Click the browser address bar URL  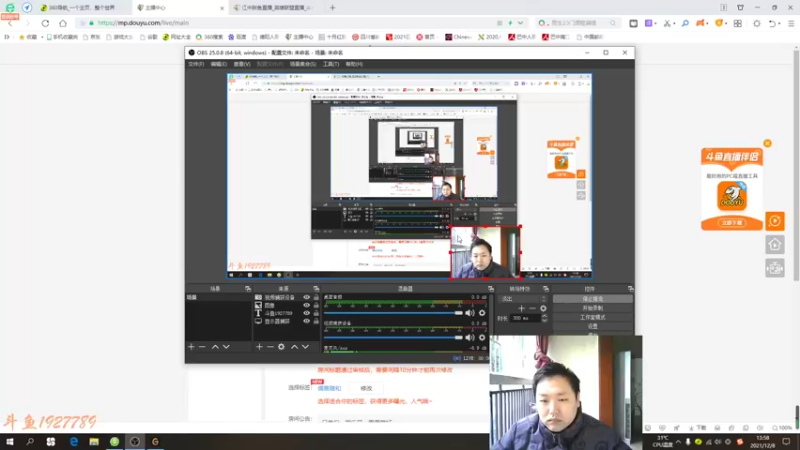143,23
